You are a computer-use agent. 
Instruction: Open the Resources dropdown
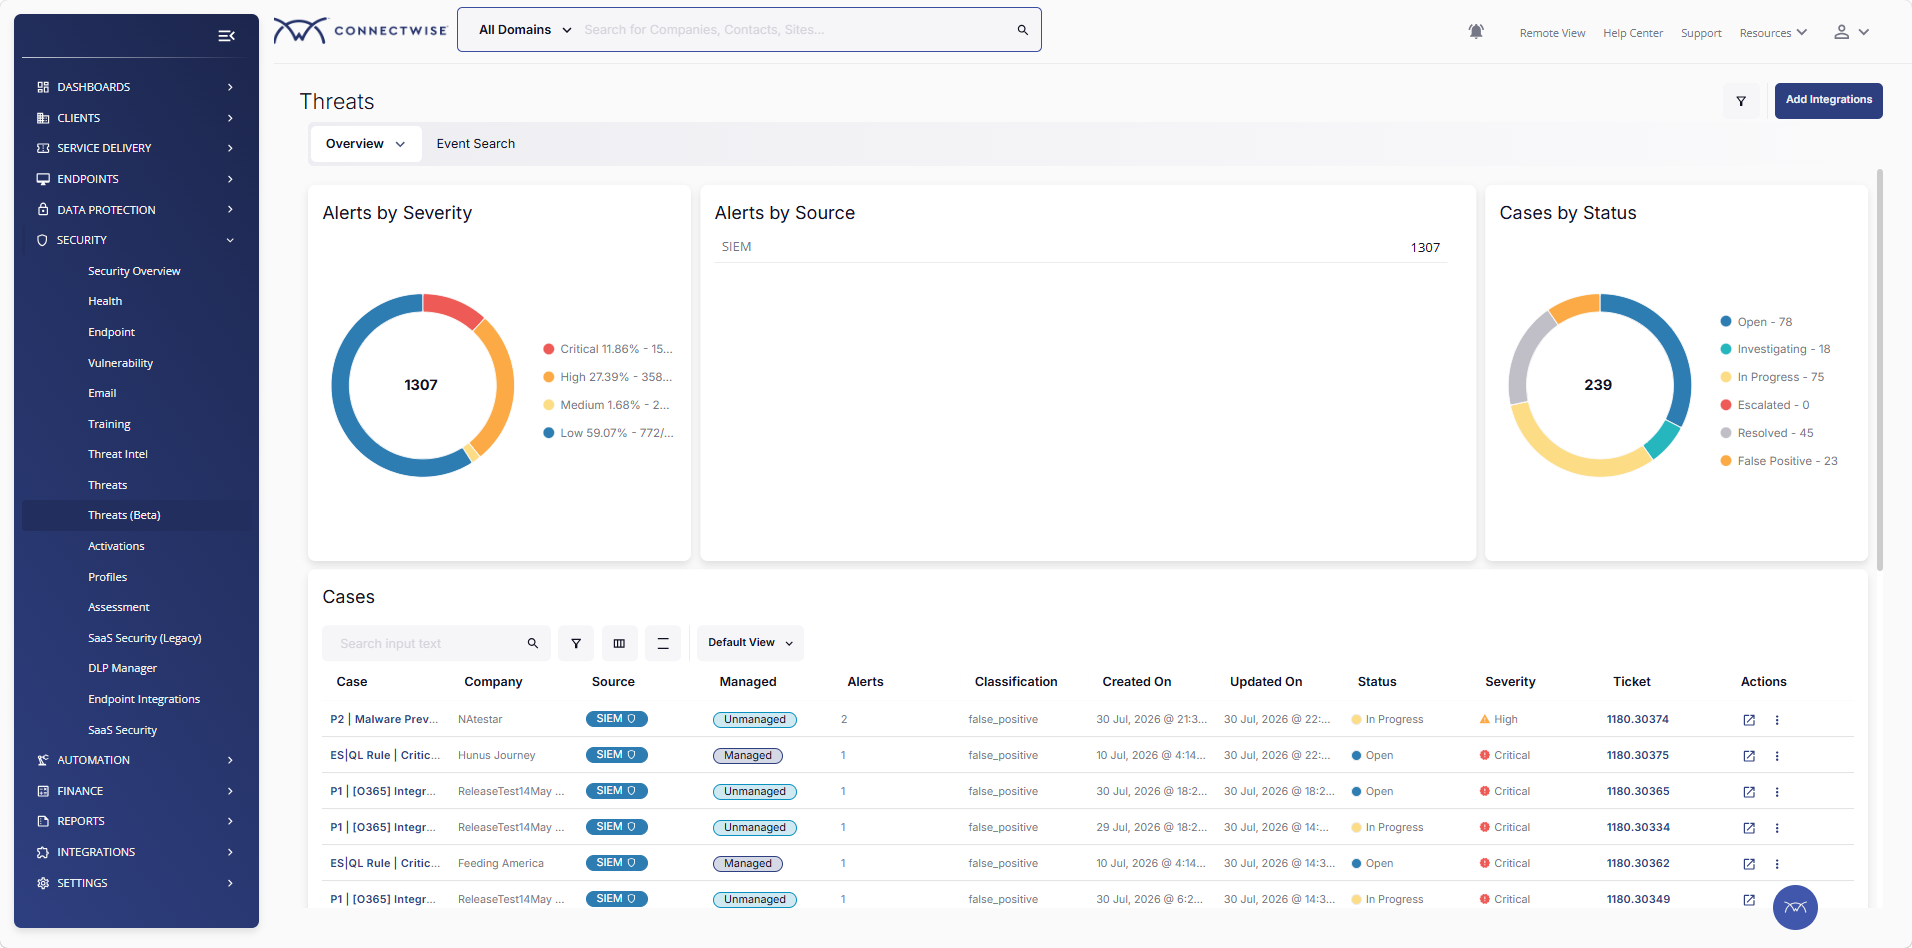point(1773,33)
